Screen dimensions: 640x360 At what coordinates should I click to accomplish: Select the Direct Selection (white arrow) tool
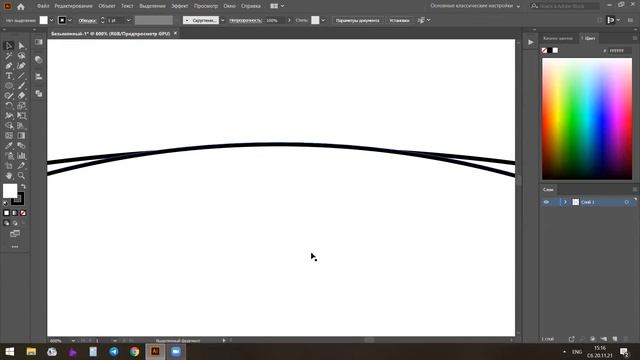click(x=21, y=46)
